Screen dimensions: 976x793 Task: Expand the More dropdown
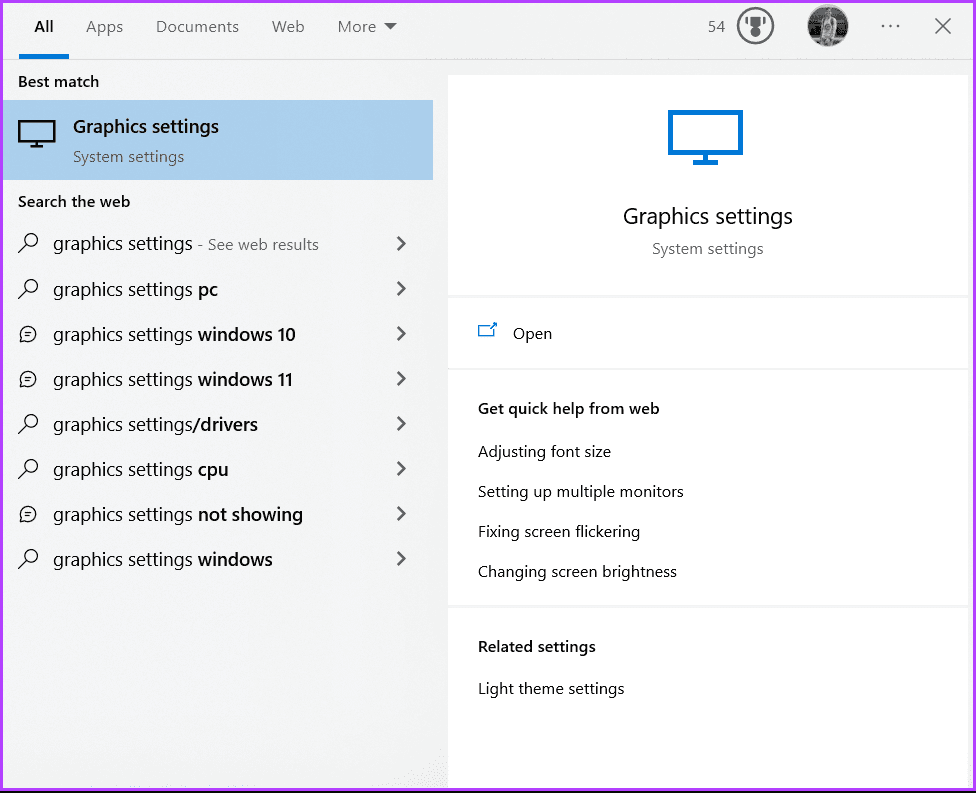pos(367,27)
